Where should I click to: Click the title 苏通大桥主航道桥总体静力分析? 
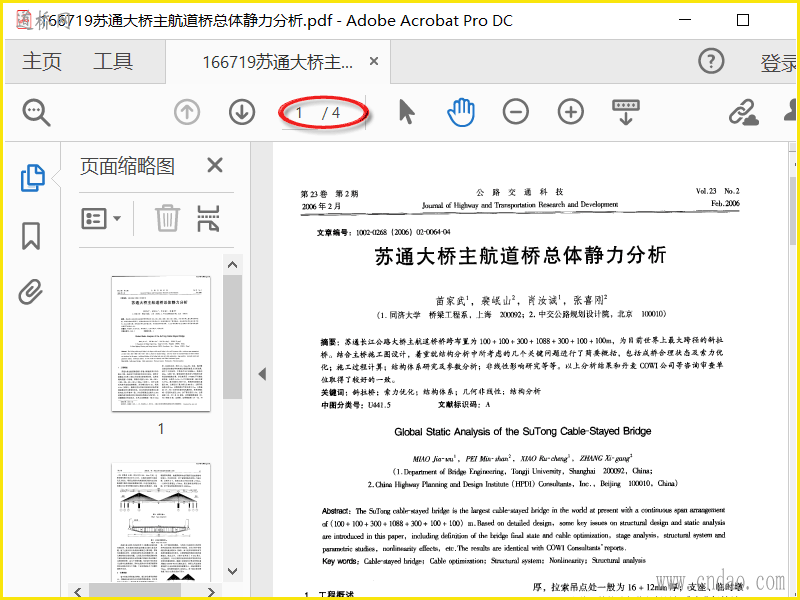520,256
